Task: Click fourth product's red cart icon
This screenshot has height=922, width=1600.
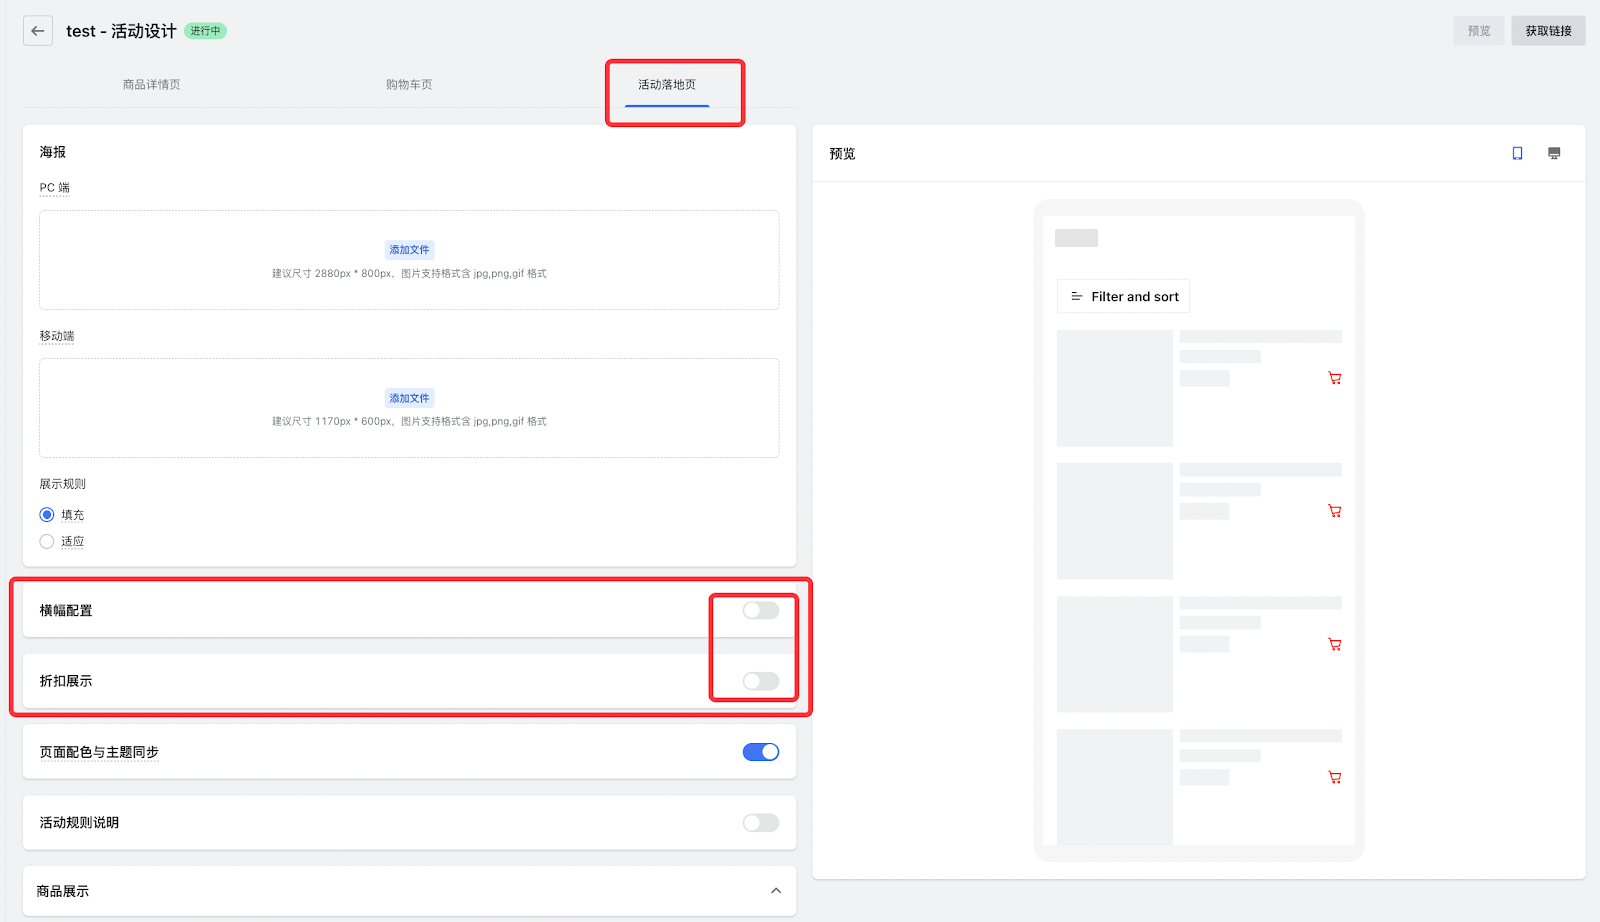Action: [x=1334, y=777]
